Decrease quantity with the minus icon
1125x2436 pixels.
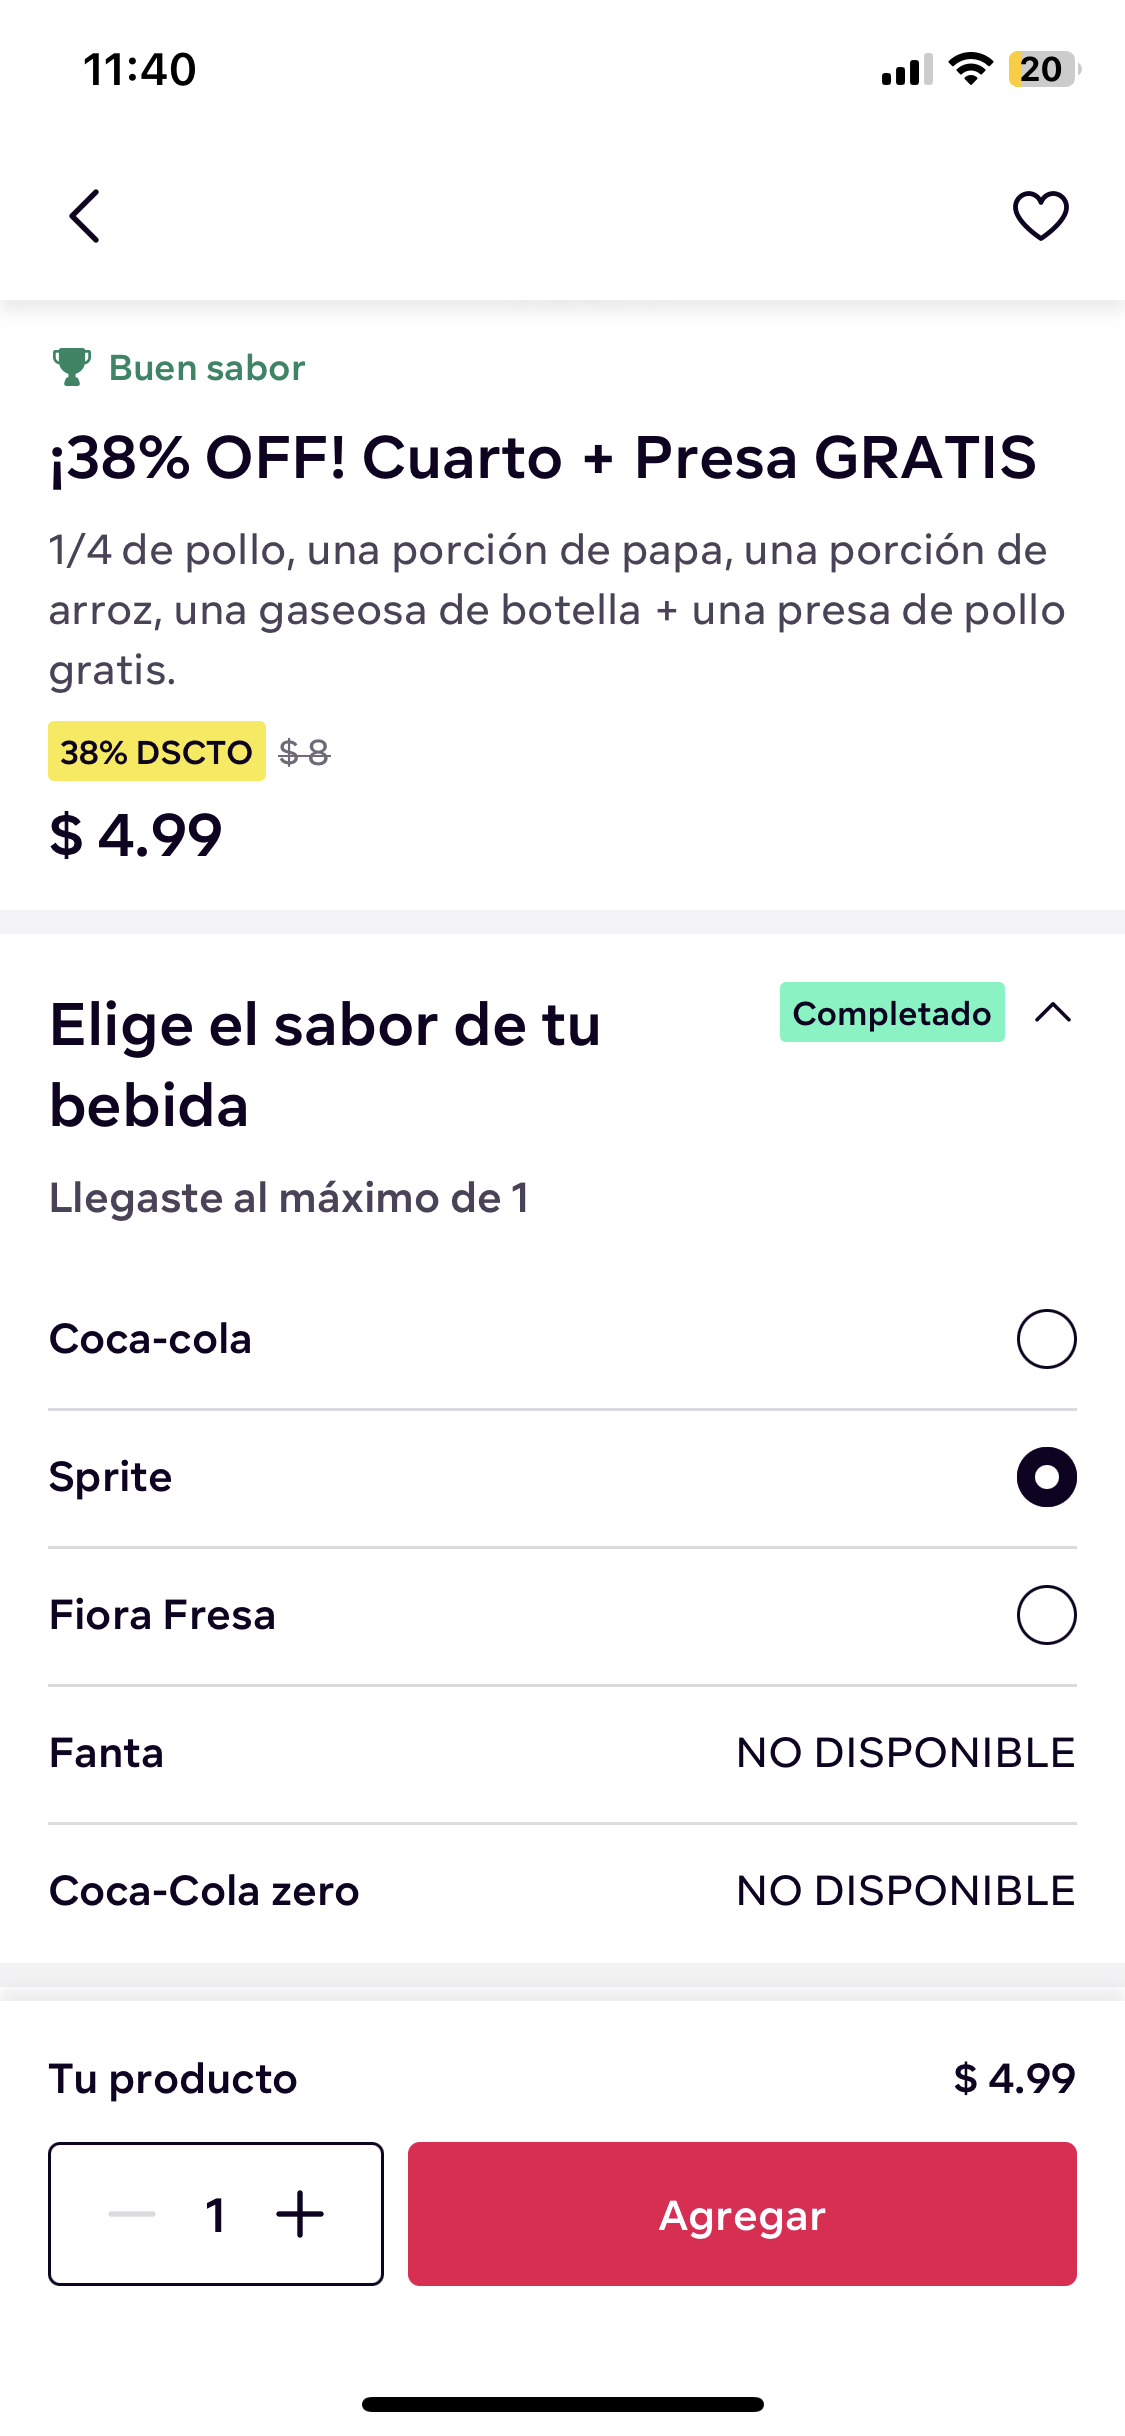[x=132, y=2214]
